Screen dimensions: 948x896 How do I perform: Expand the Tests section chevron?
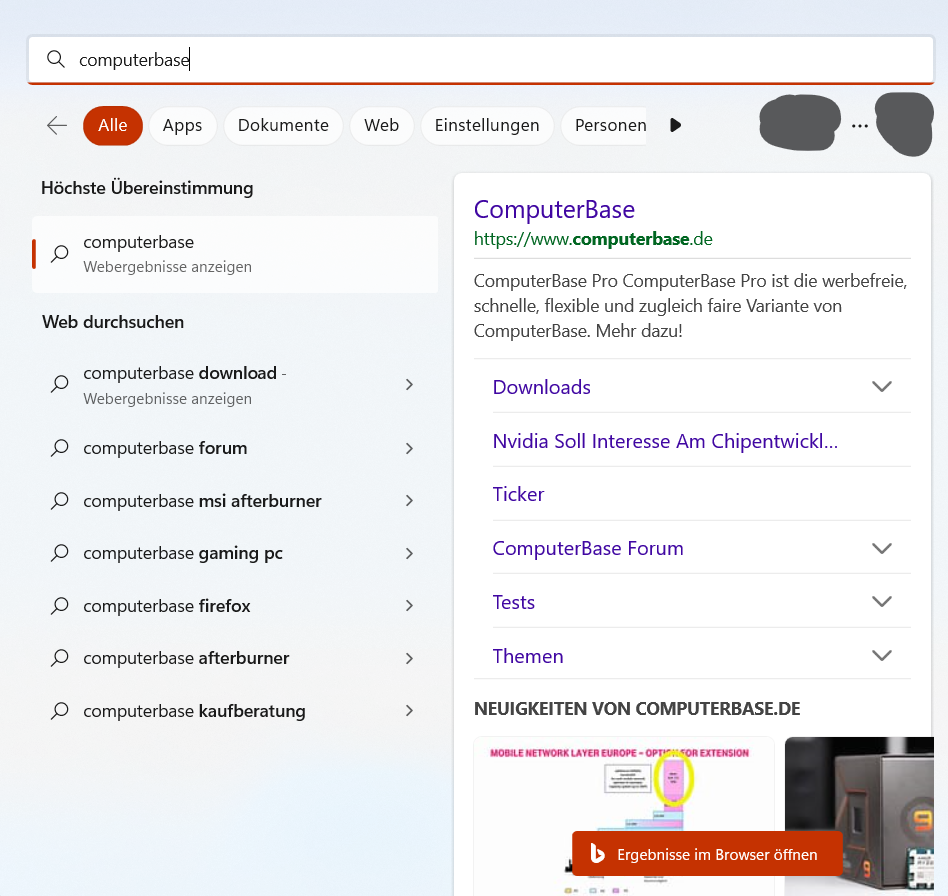[882, 602]
